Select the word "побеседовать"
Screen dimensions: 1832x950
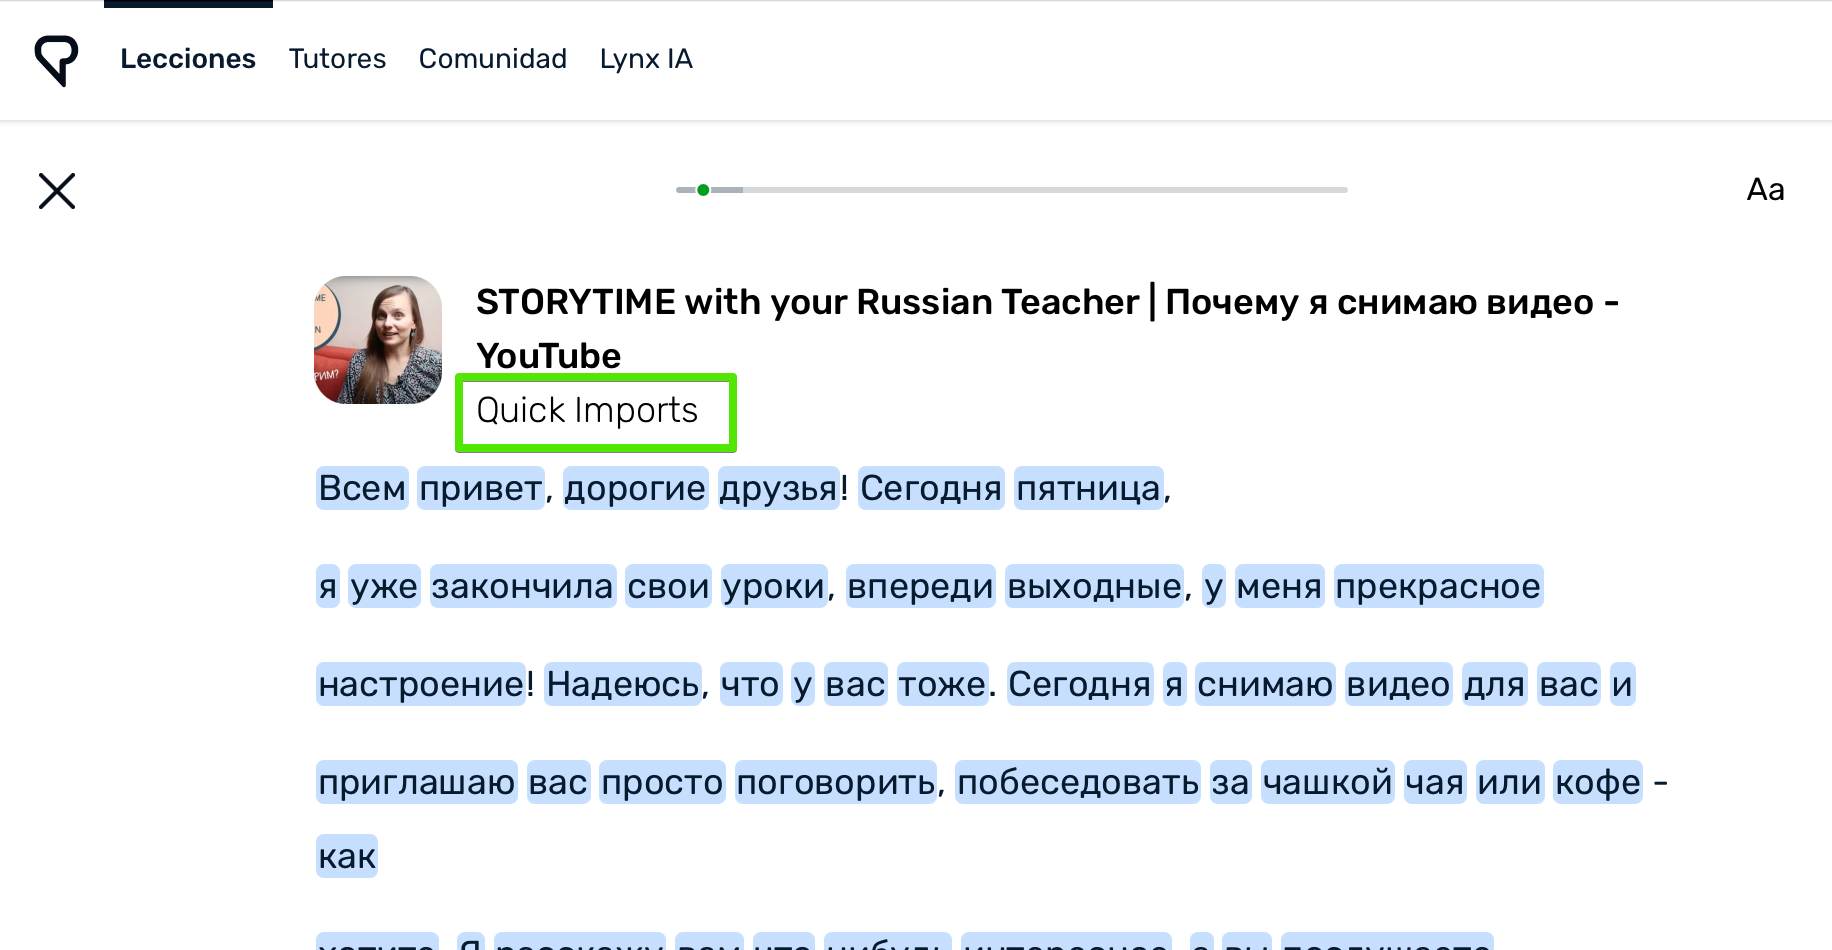click(1077, 782)
